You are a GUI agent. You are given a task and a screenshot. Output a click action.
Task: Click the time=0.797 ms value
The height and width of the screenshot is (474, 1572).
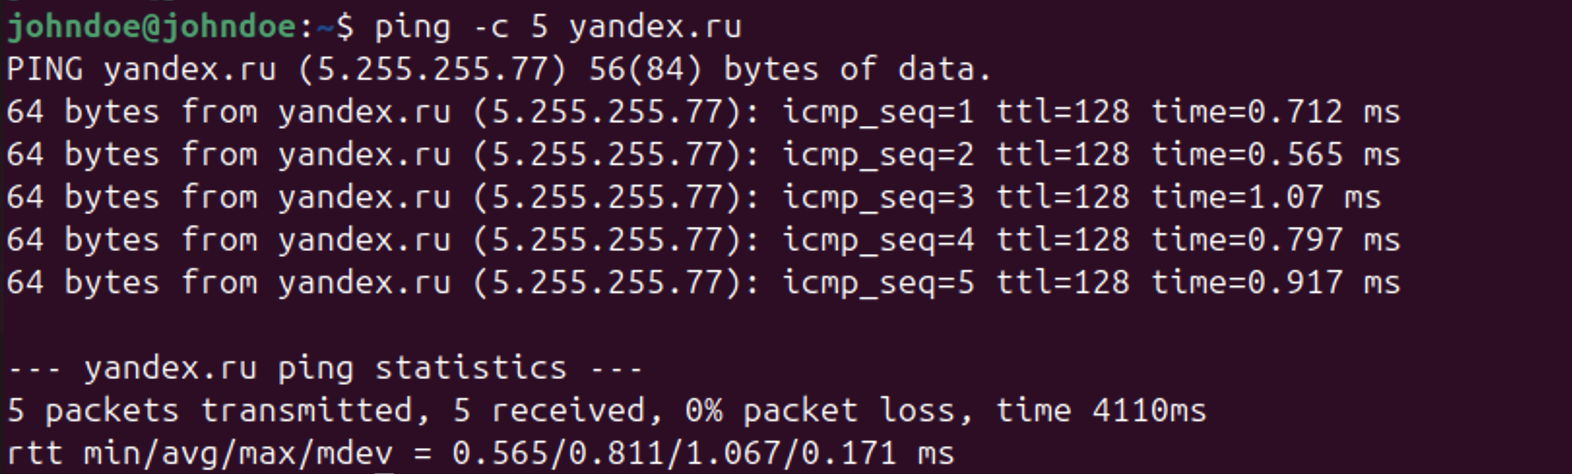coord(1275,241)
